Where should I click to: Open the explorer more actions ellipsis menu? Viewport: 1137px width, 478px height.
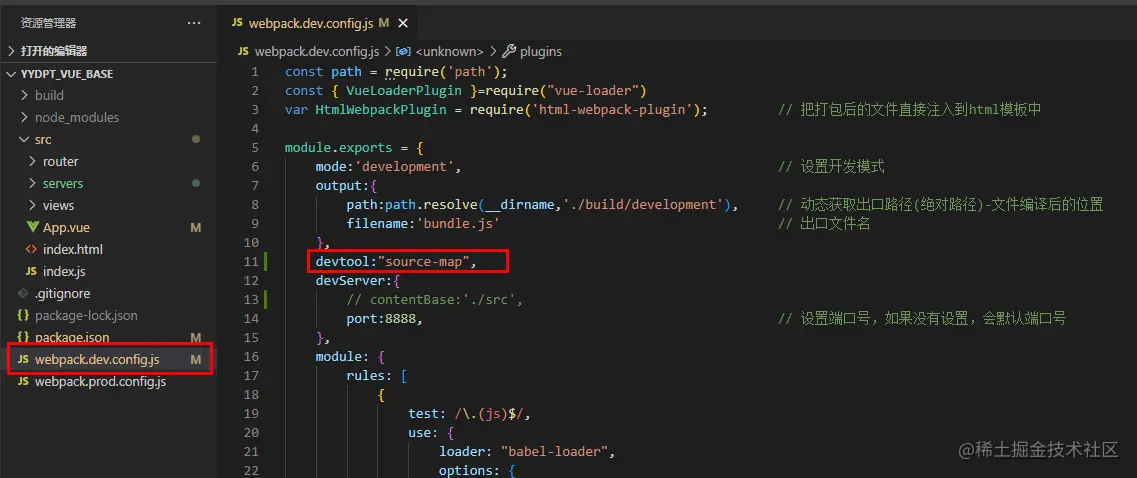pos(194,23)
